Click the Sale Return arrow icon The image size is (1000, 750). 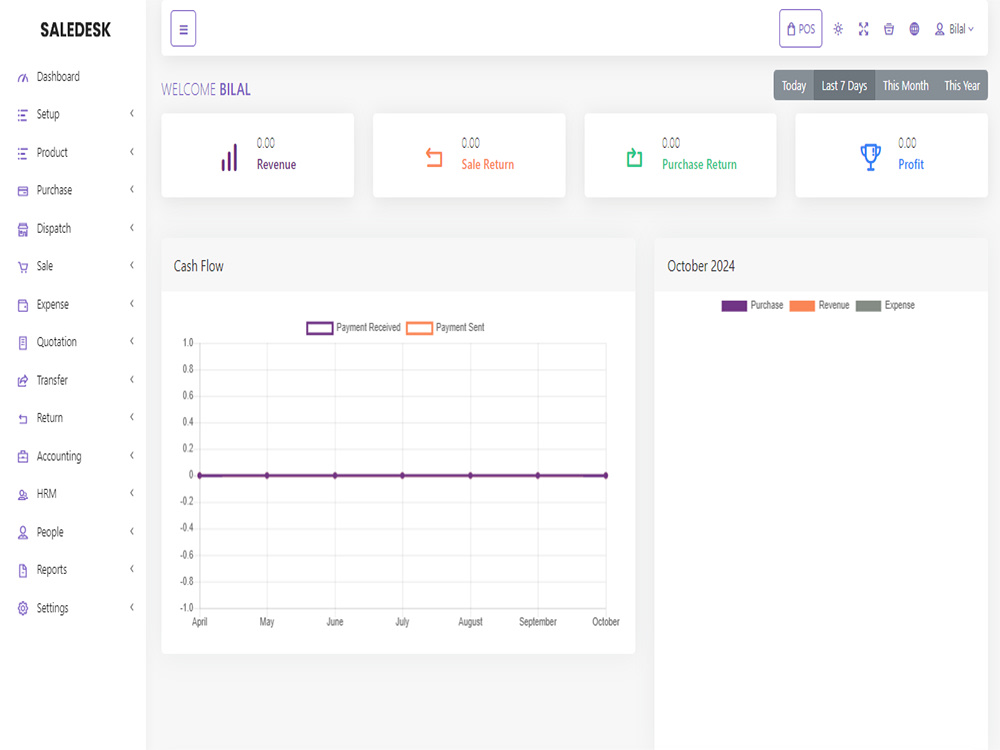point(434,158)
